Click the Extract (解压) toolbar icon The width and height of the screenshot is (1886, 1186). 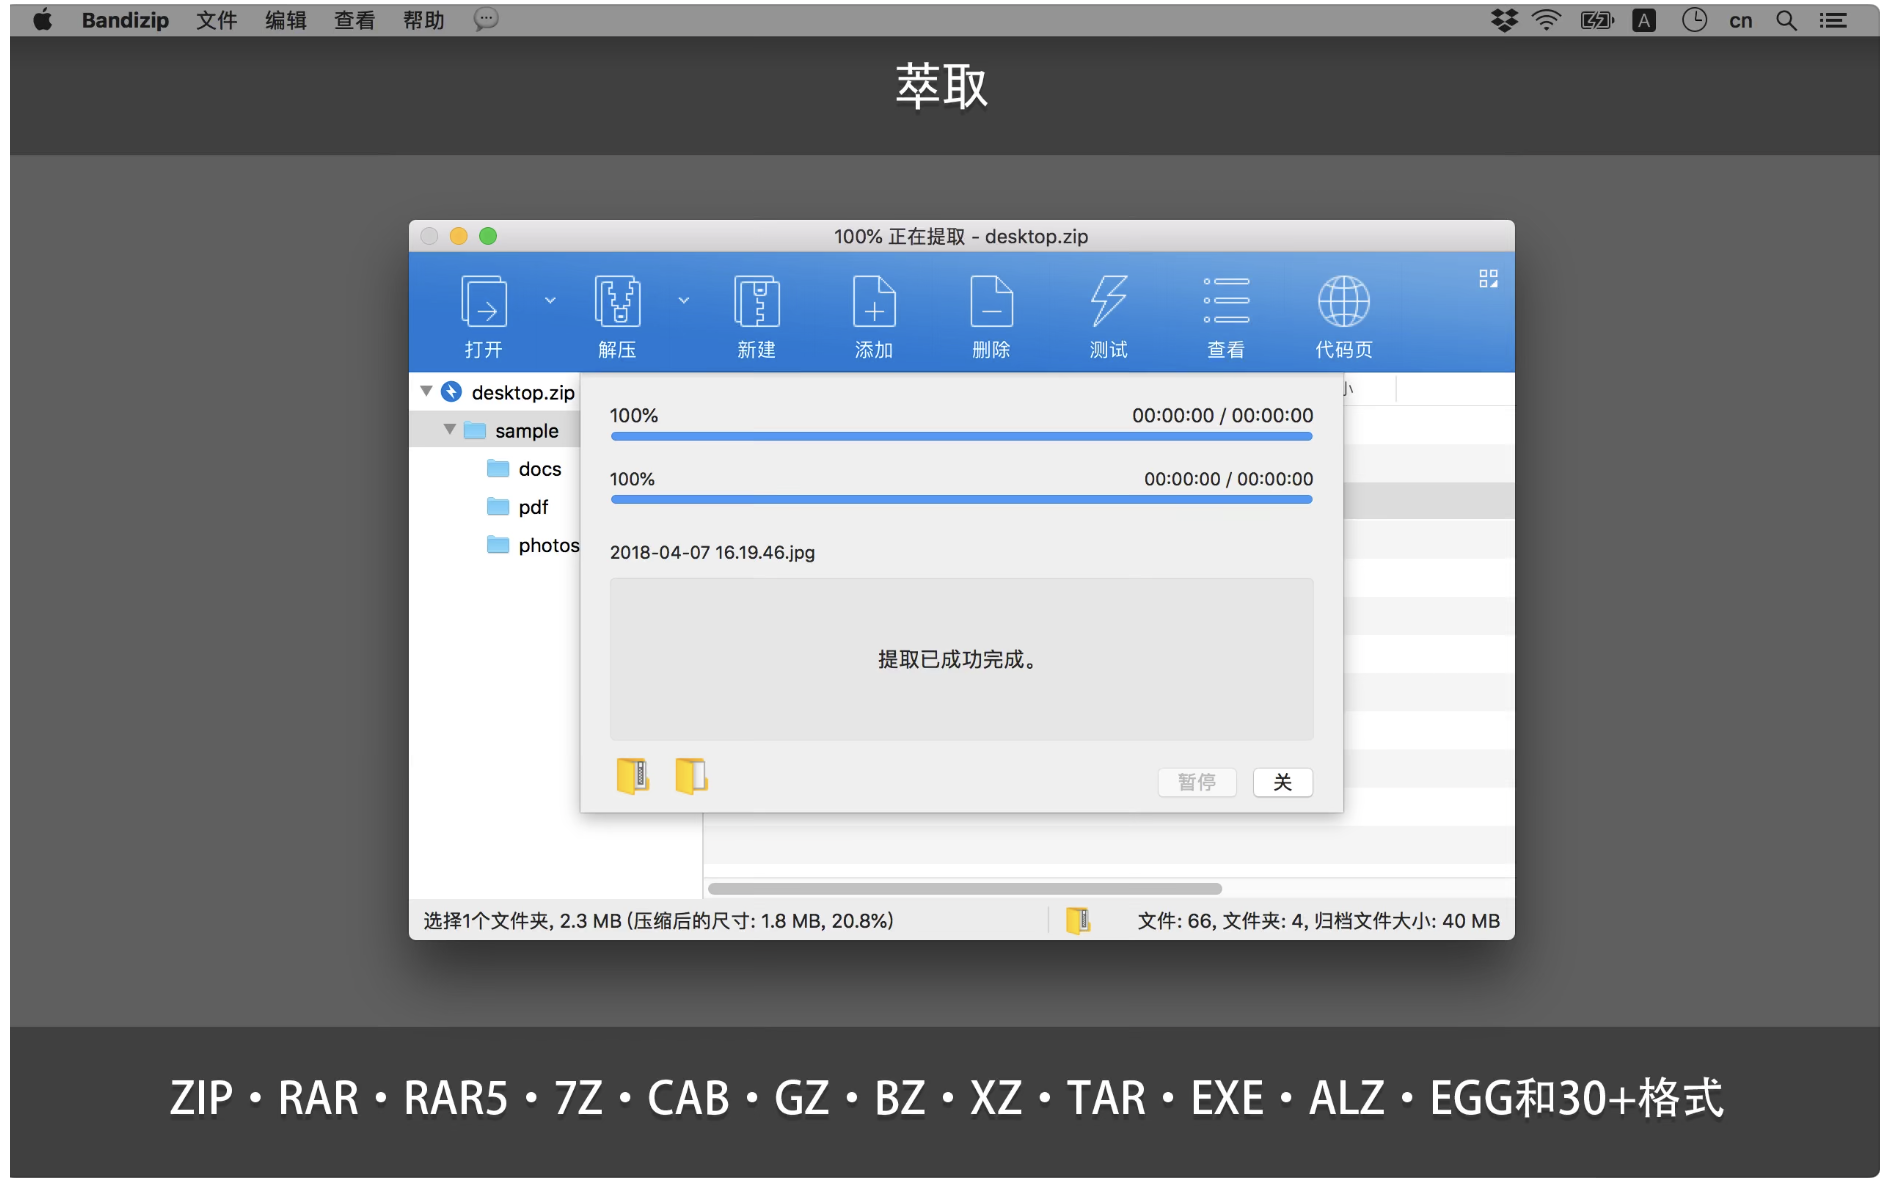617,302
